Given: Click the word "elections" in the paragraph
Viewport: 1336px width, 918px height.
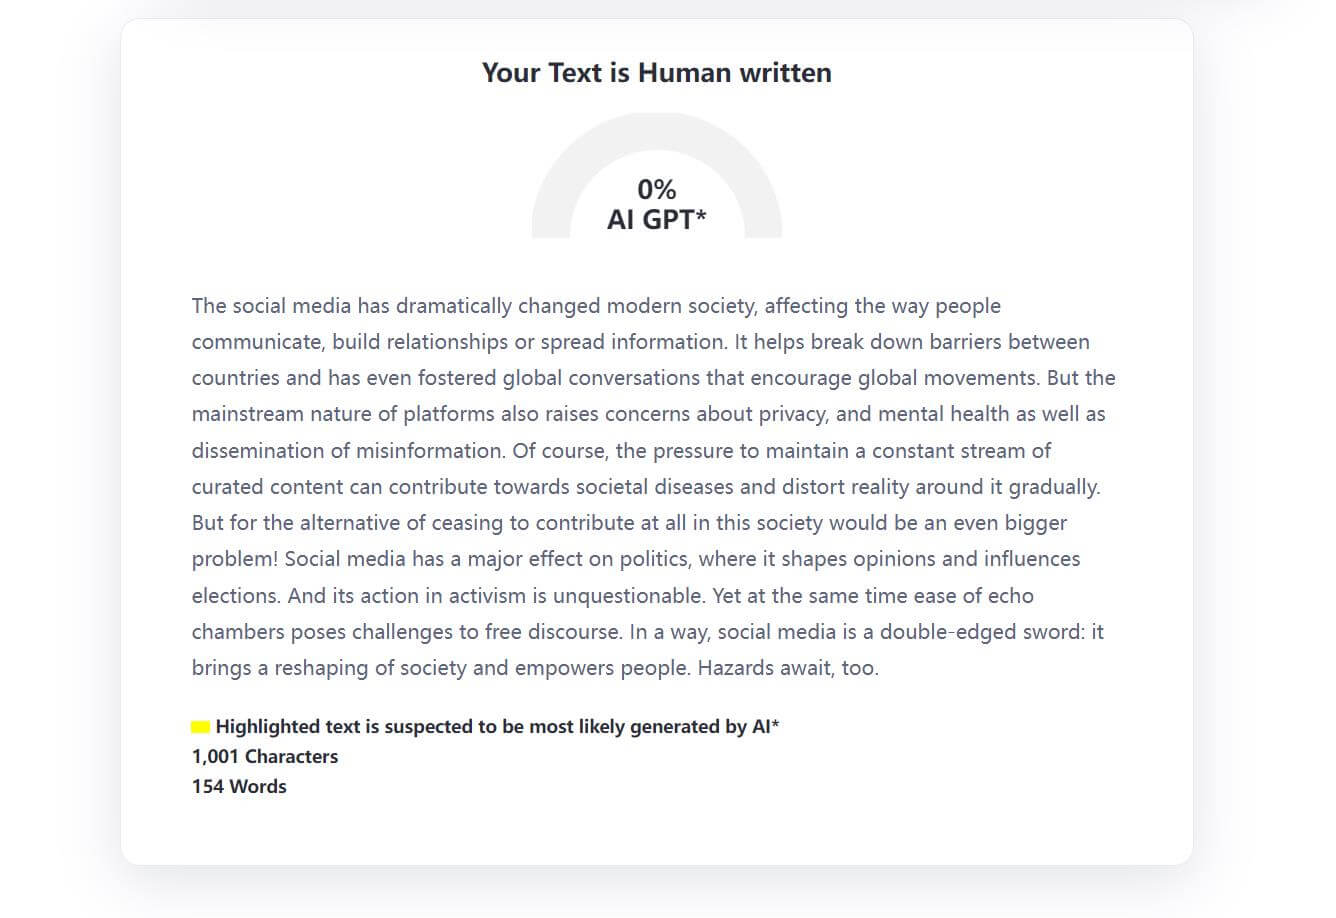Looking at the screenshot, I should (x=235, y=596).
